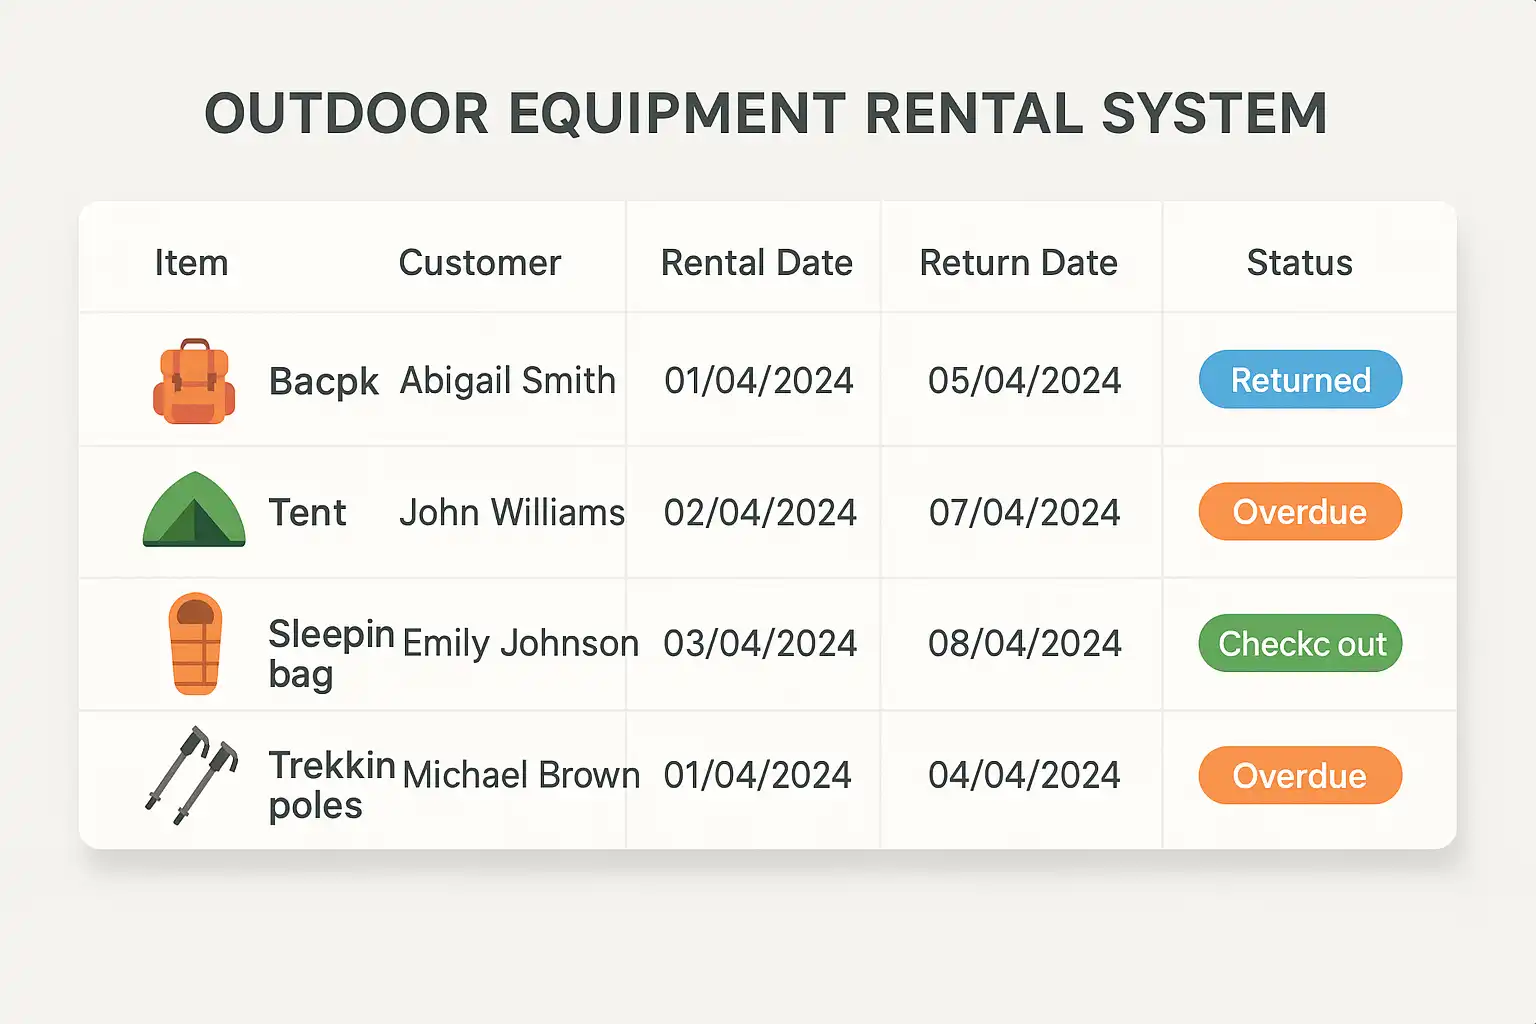The image size is (1536, 1024).
Task: Click the Customer column header
Action: point(480,263)
